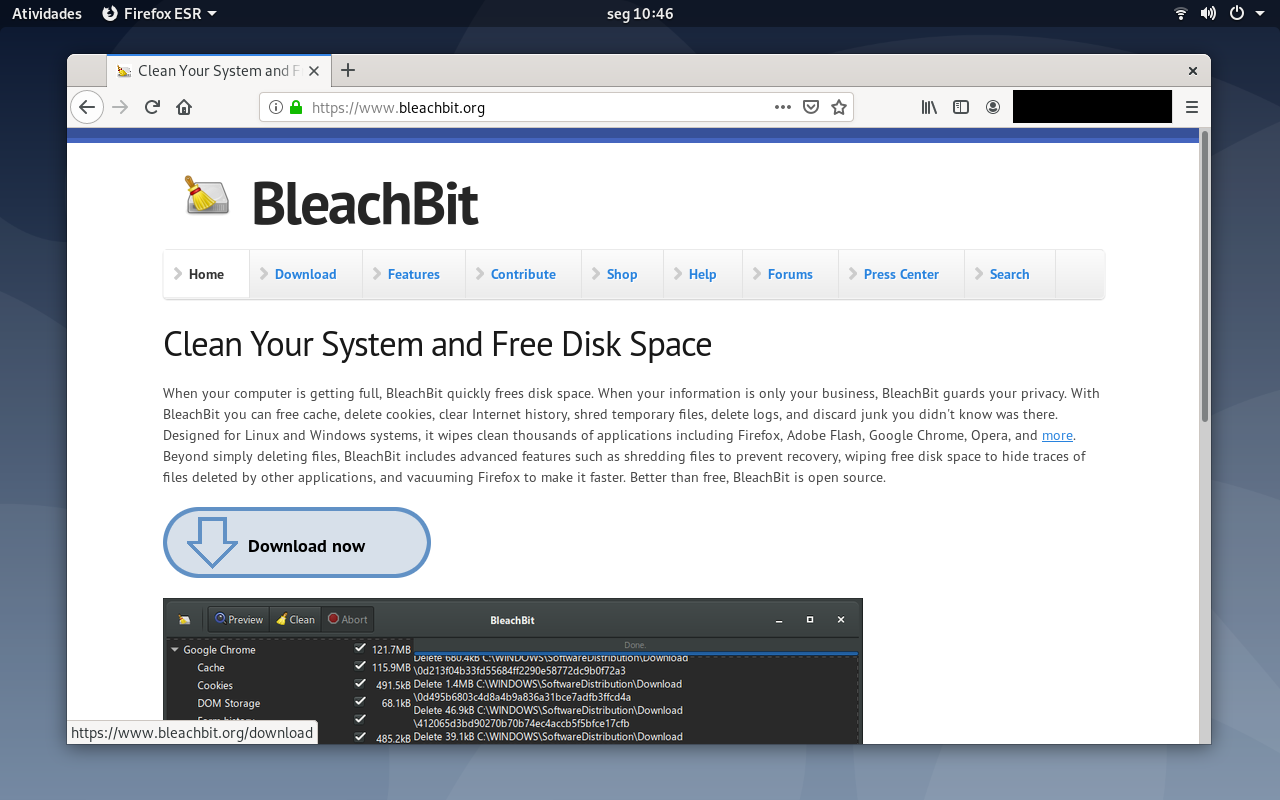The height and width of the screenshot is (800, 1280).
Task: Select the Home navigation tab
Action: pos(206,274)
